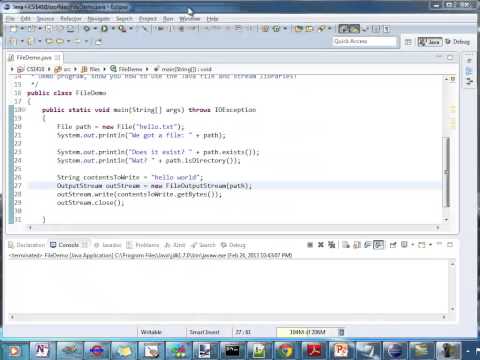Open the Project menu
480x360 pixels.
[x=148, y=19]
